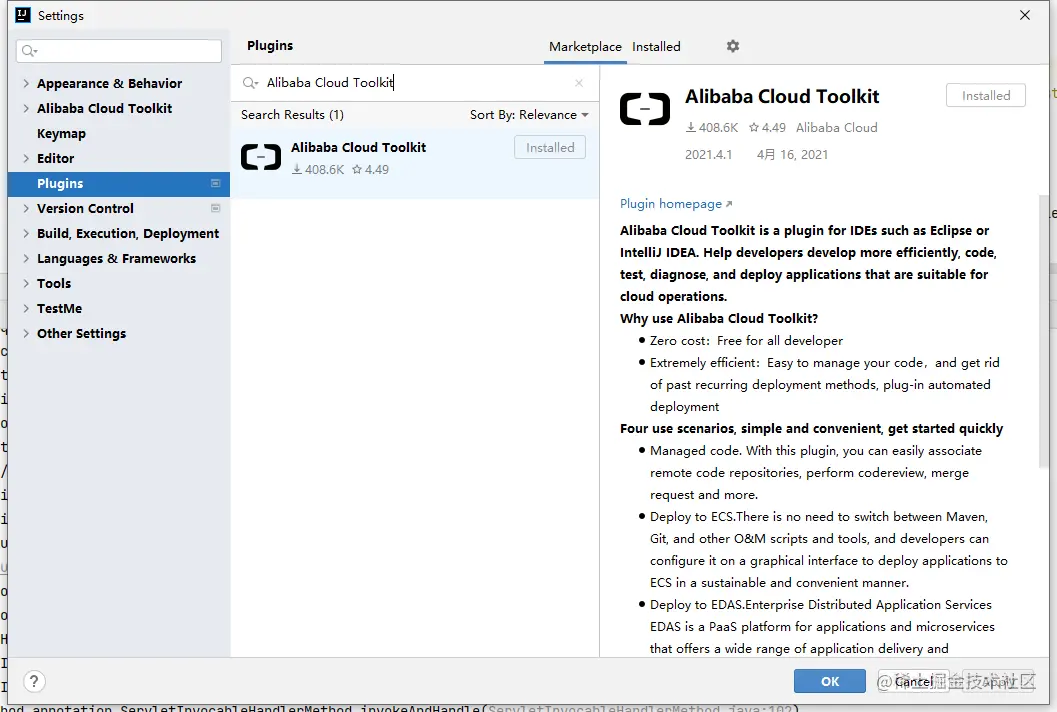Screen dimensions: 1057x712
Task: Click the IntelliJ icon in the title bar
Action: (x=23, y=15)
